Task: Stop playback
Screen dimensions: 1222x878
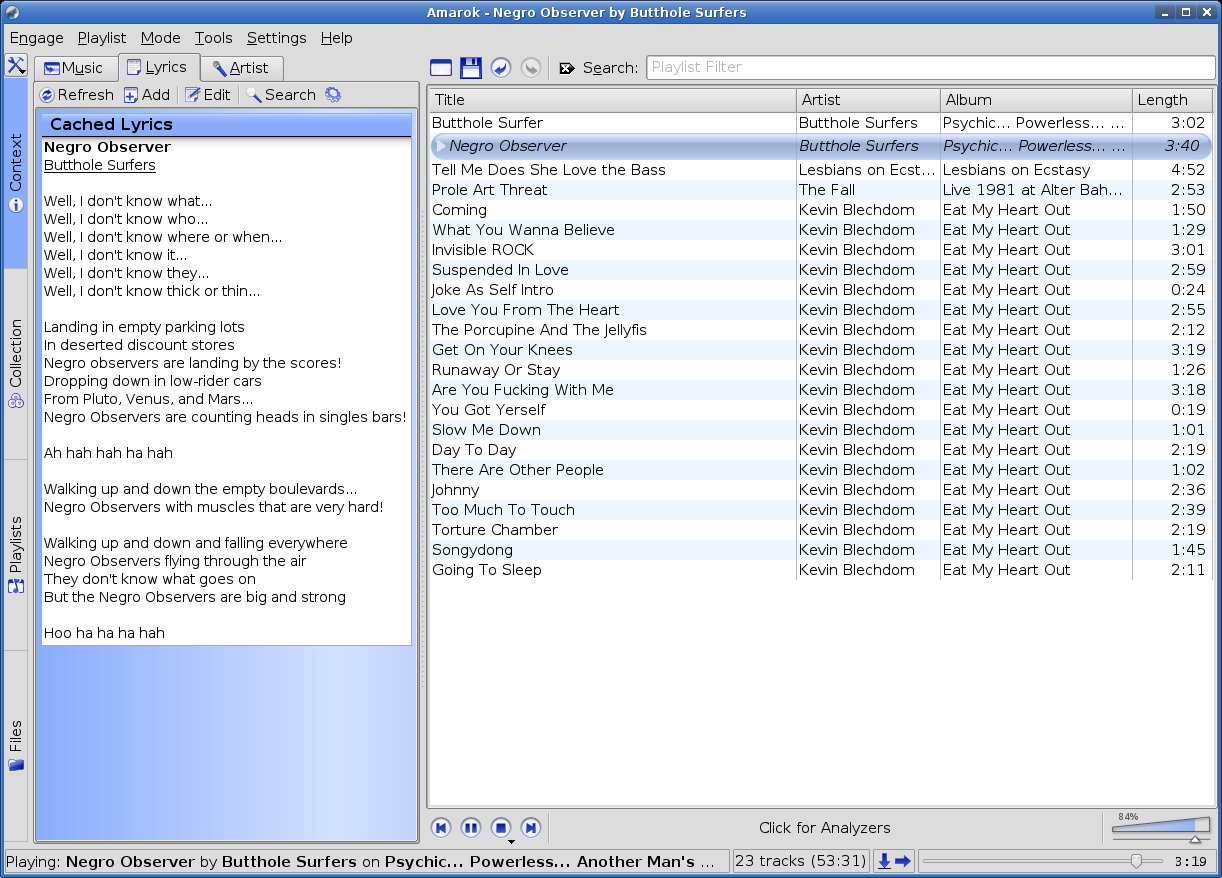Action: coord(501,827)
